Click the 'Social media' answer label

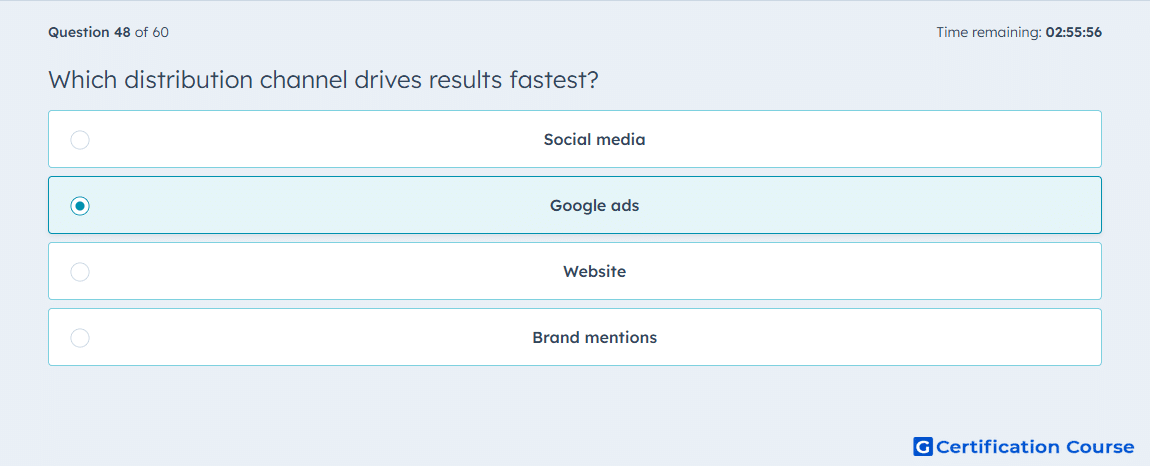pos(594,139)
